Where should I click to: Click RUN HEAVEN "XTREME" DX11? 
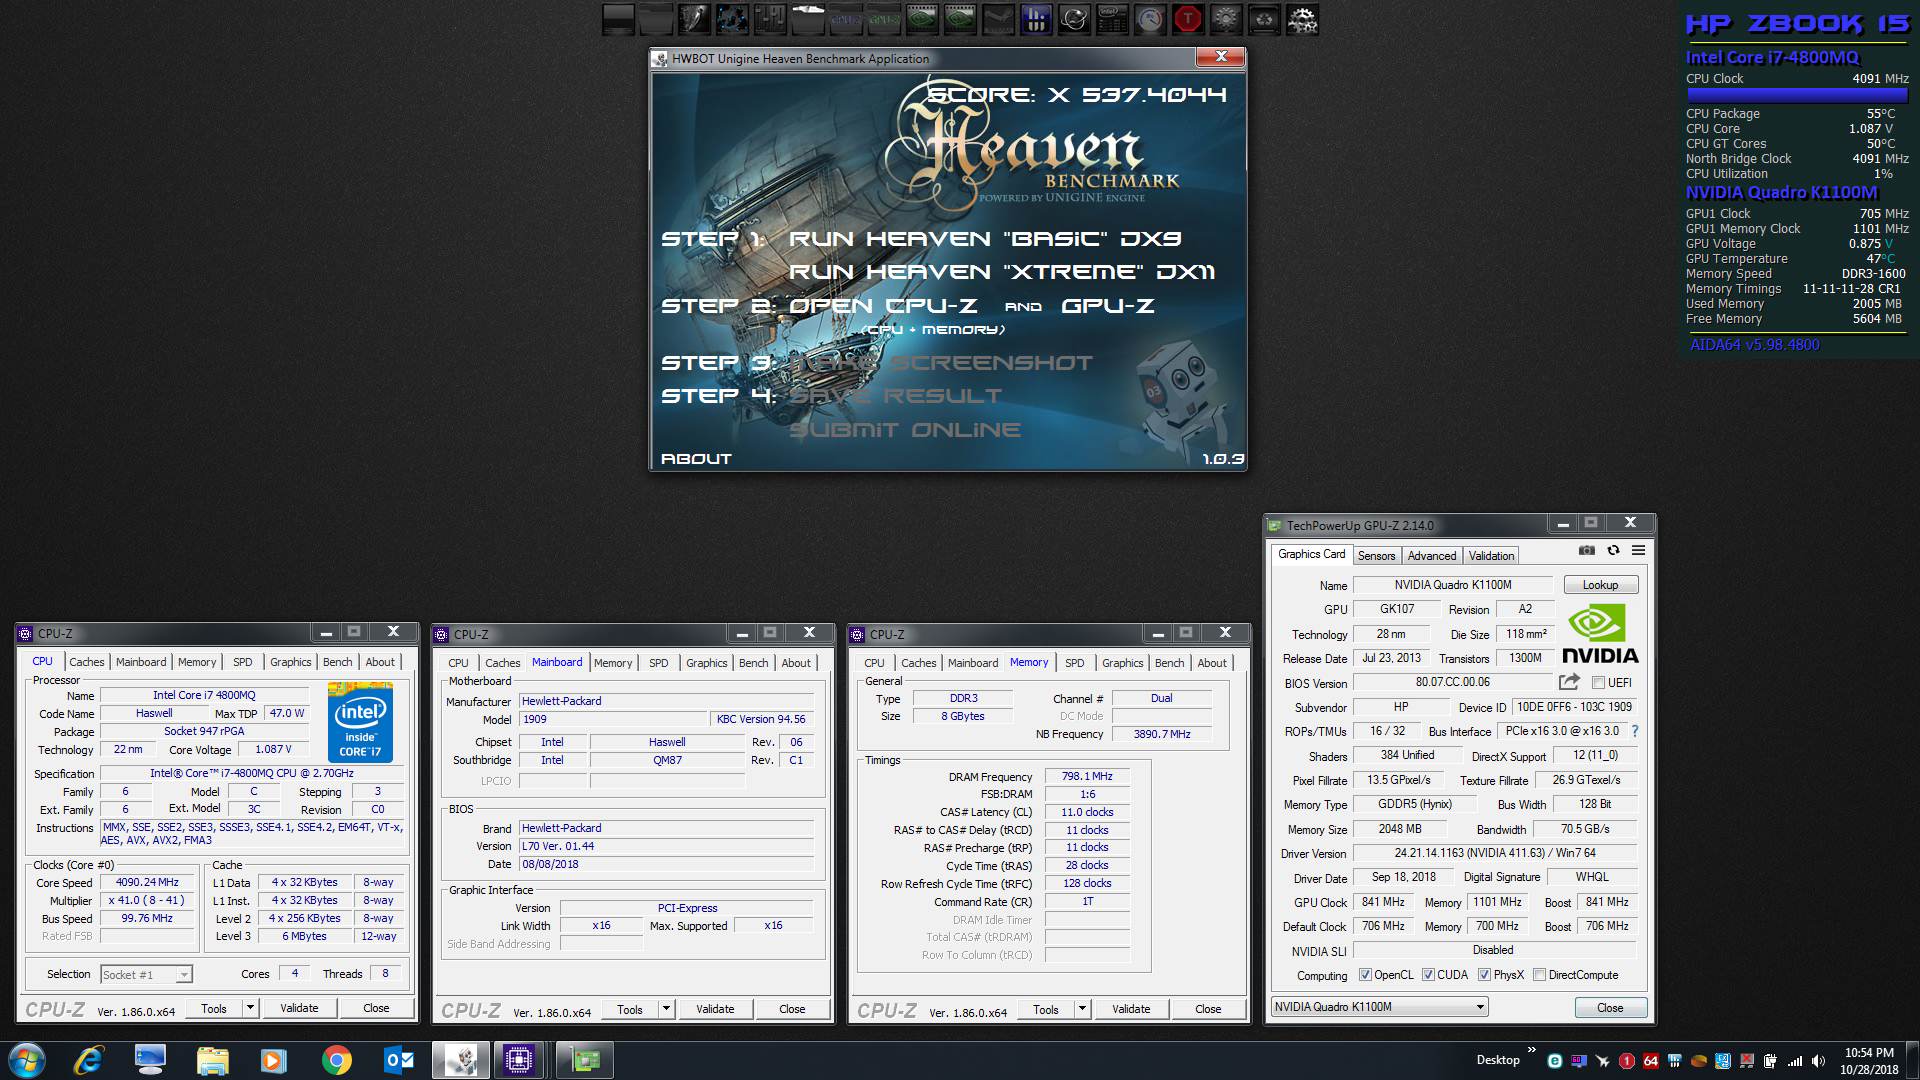point(1002,272)
